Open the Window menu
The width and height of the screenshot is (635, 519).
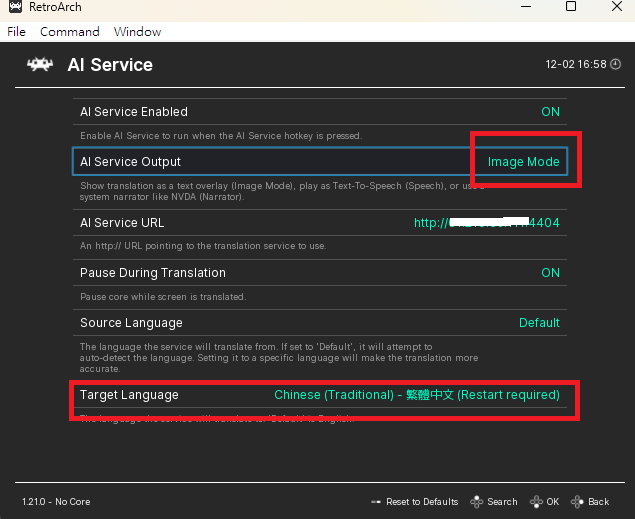pyautogui.click(x=137, y=32)
